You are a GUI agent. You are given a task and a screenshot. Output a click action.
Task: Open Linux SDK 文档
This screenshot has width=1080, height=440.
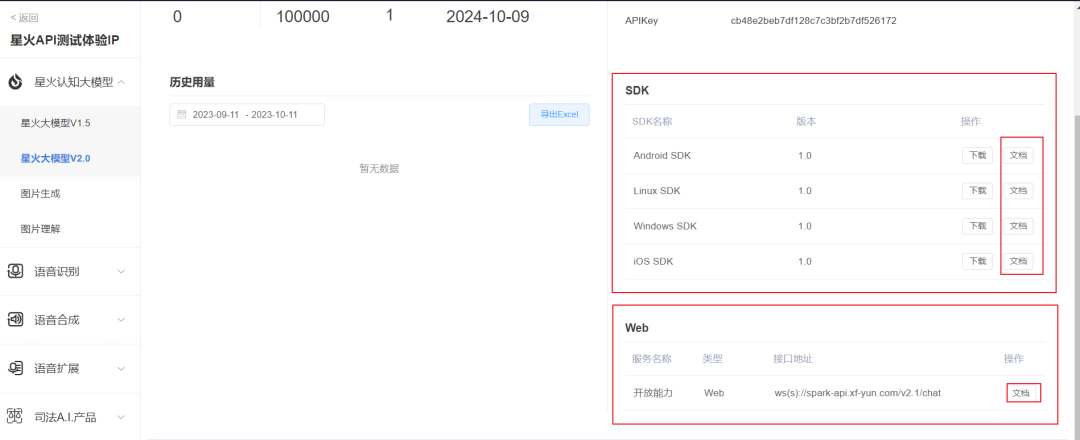tap(1018, 191)
